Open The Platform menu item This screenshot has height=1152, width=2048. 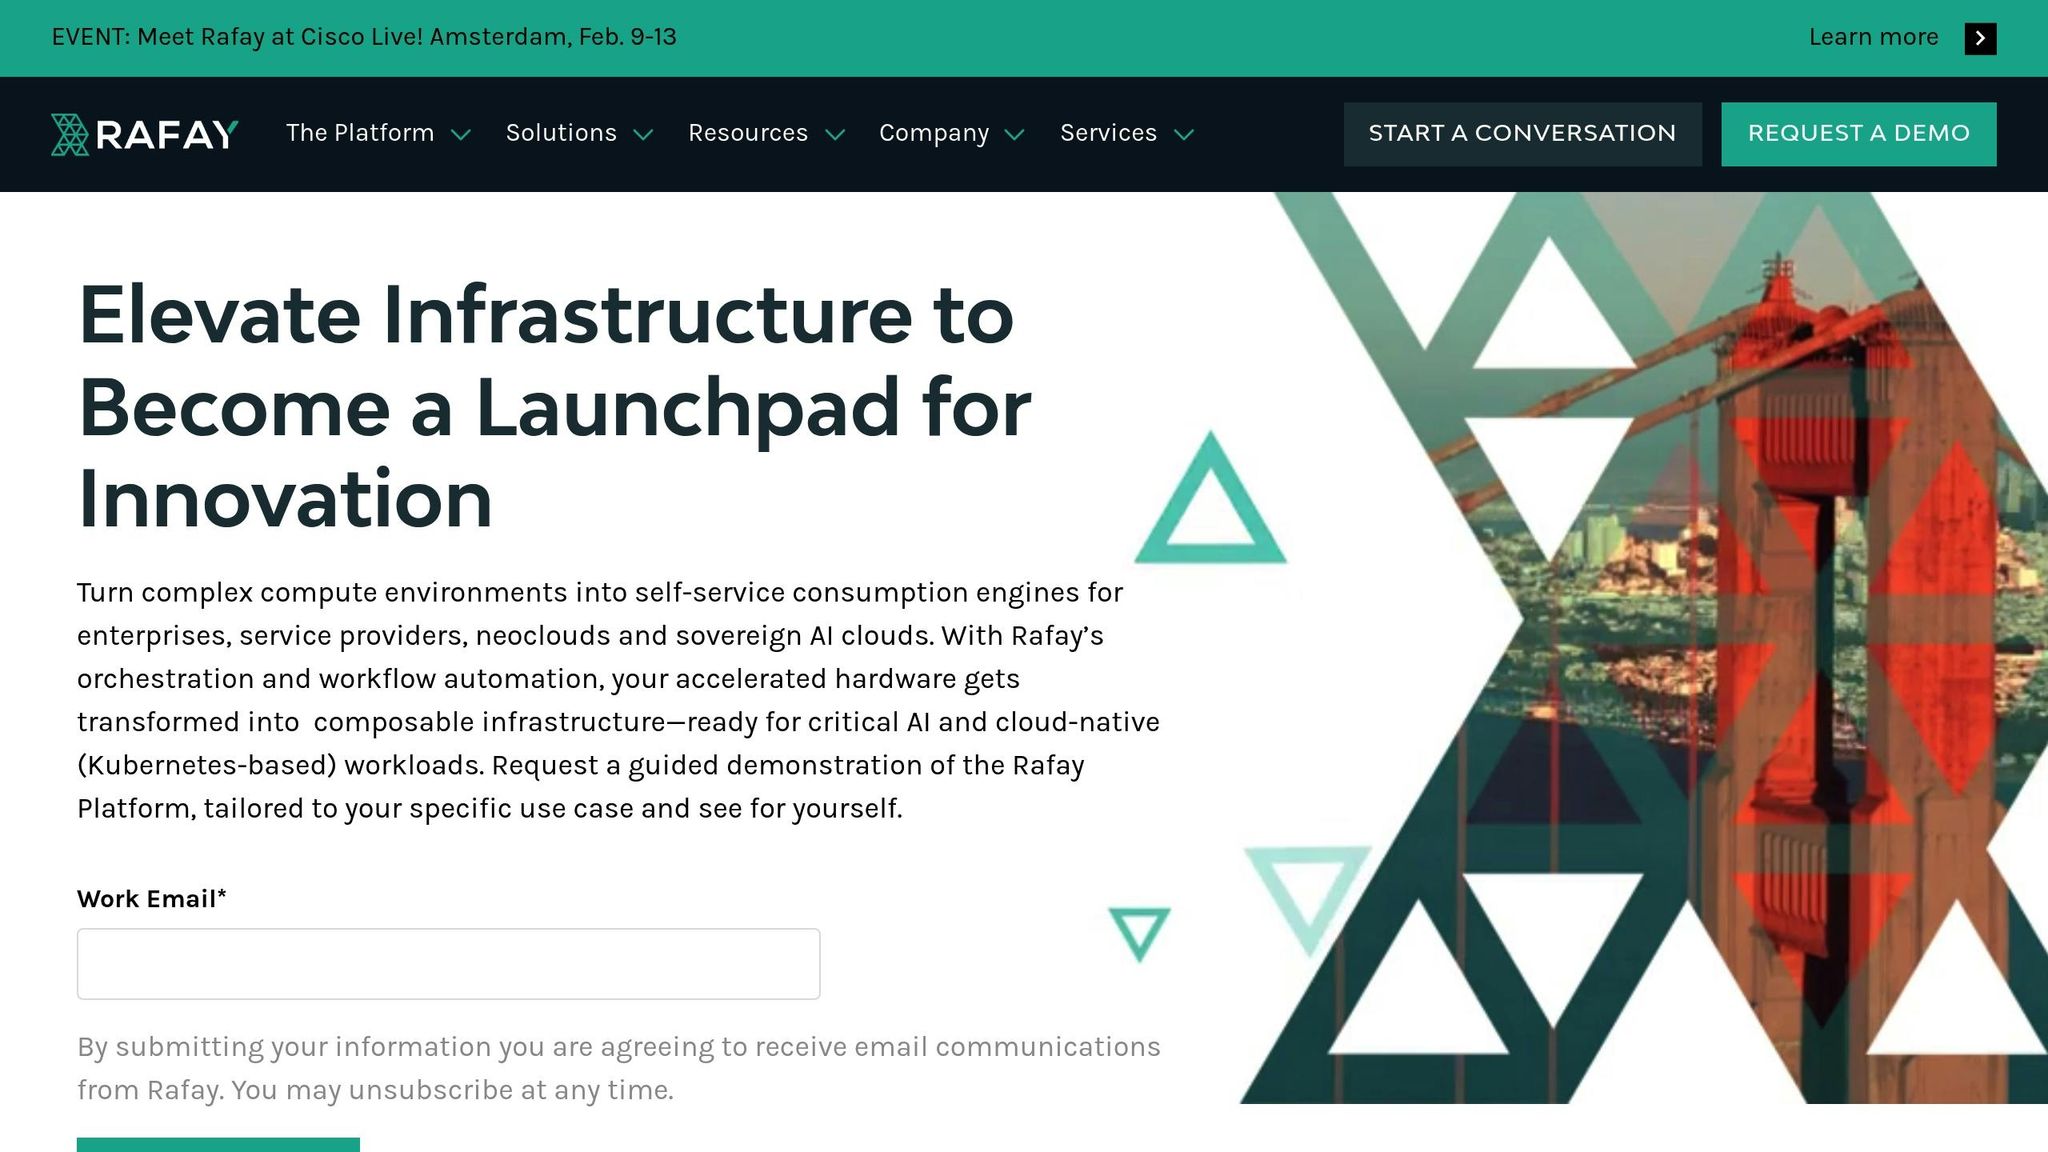tap(360, 133)
